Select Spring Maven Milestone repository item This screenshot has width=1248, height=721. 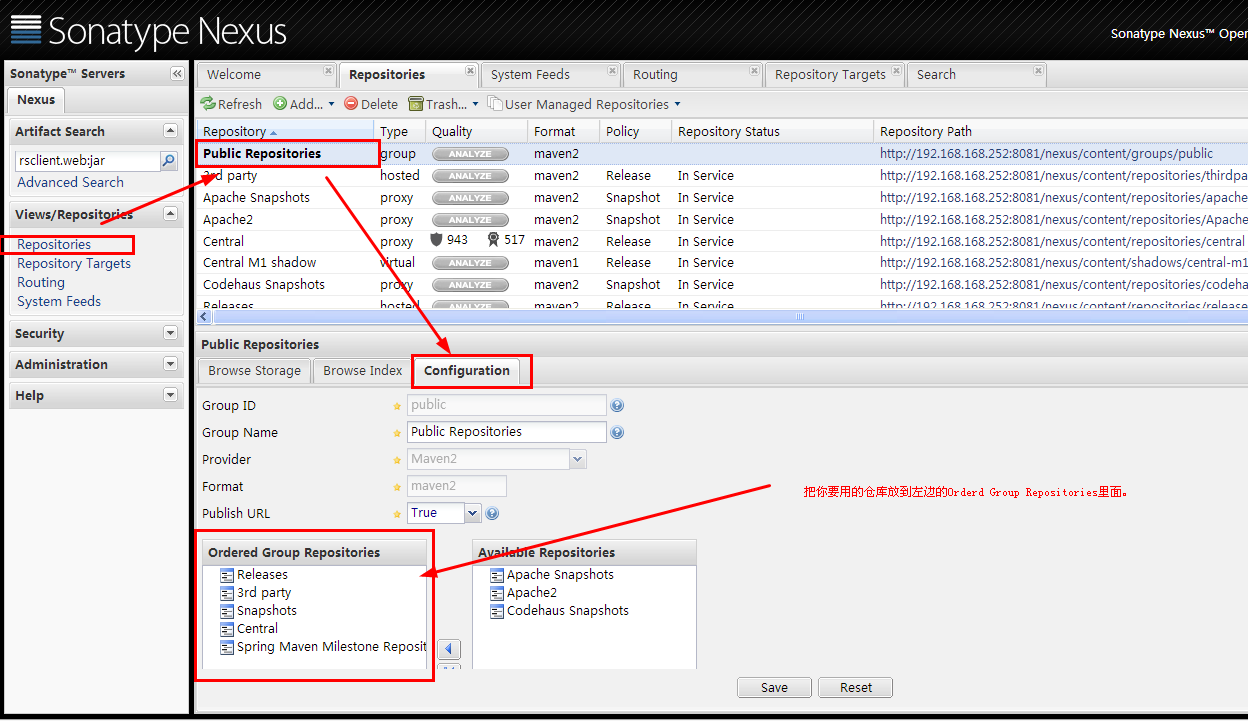pyautogui.click(x=323, y=647)
